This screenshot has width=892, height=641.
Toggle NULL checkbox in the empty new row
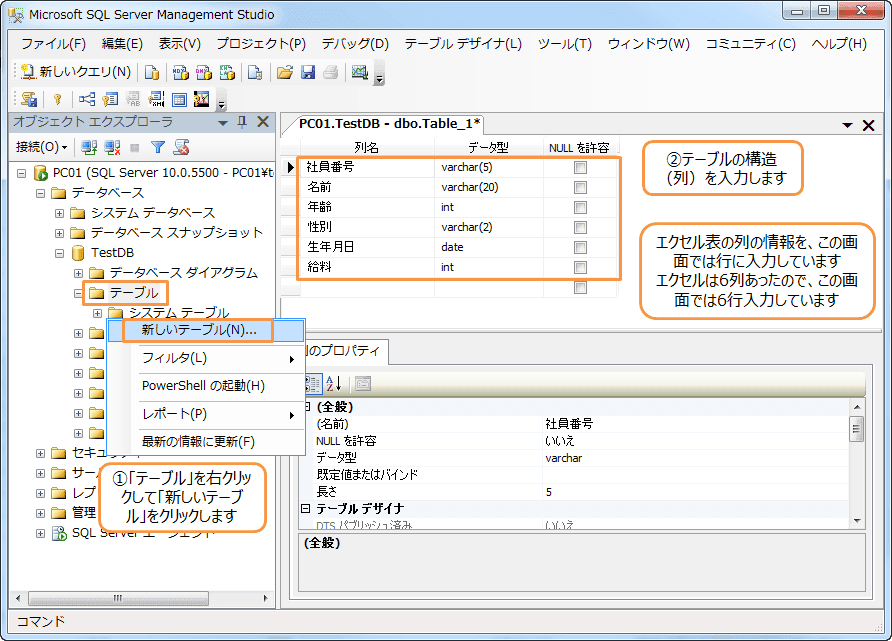coord(580,287)
